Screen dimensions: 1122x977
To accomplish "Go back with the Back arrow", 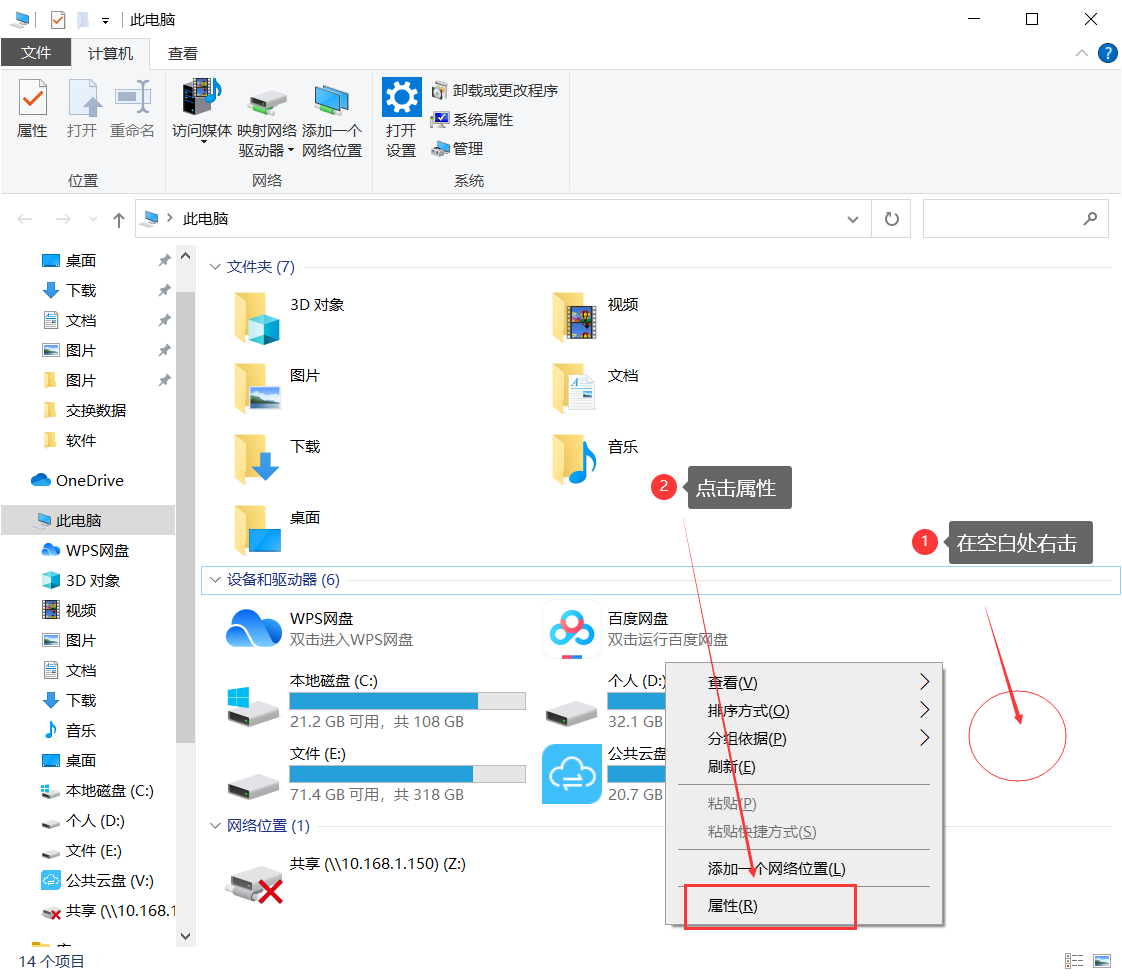I will click(x=25, y=219).
